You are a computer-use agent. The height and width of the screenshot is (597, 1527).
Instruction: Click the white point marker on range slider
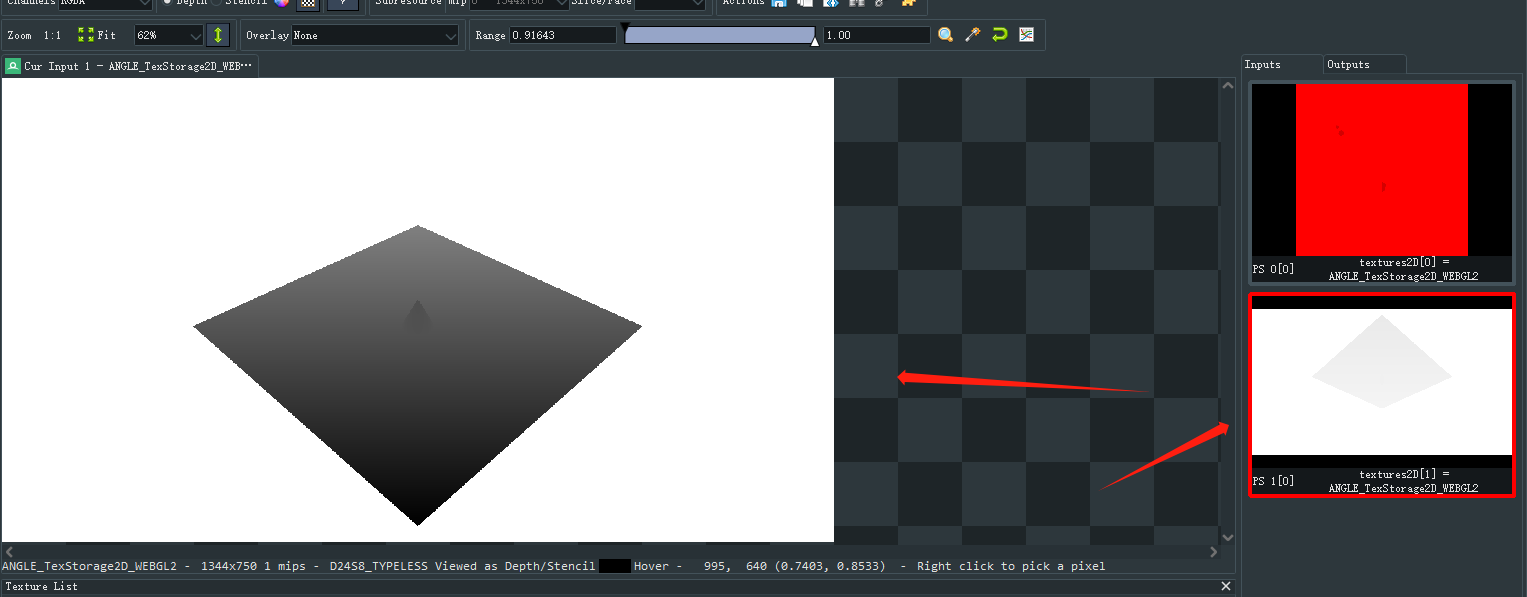(x=814, y=42)
